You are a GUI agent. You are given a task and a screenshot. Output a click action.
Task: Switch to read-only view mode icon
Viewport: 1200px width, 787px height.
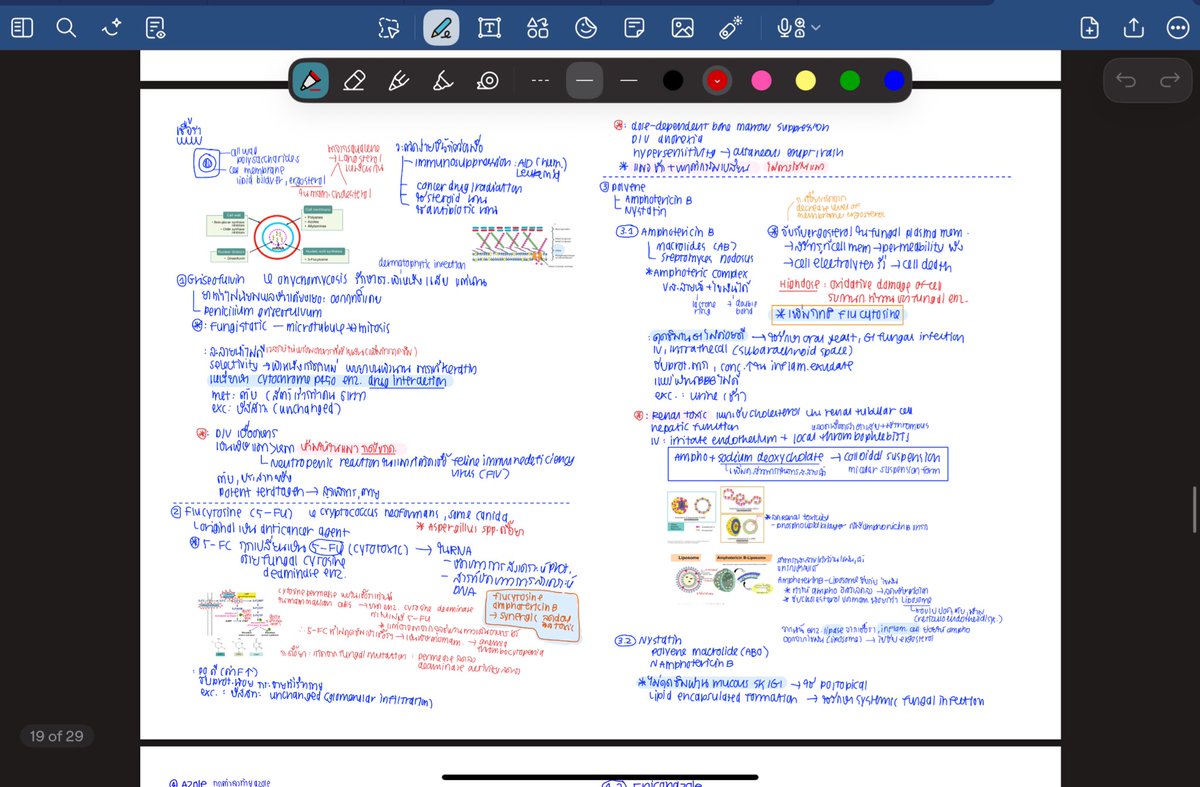(x=155, y=28)
